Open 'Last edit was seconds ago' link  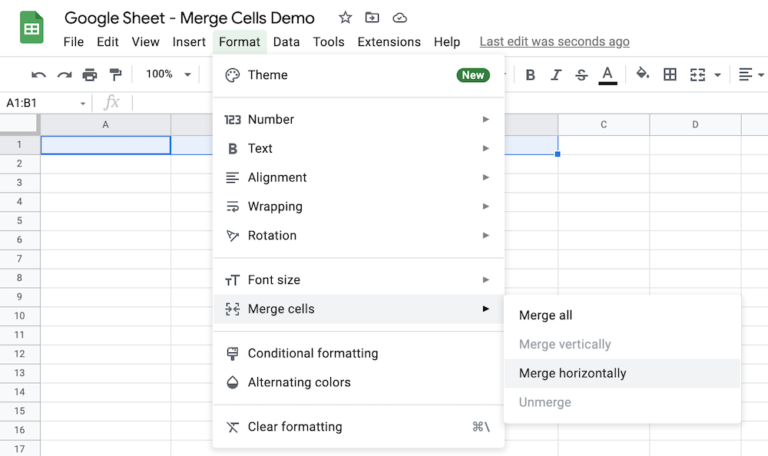click(x=554, y=42)
